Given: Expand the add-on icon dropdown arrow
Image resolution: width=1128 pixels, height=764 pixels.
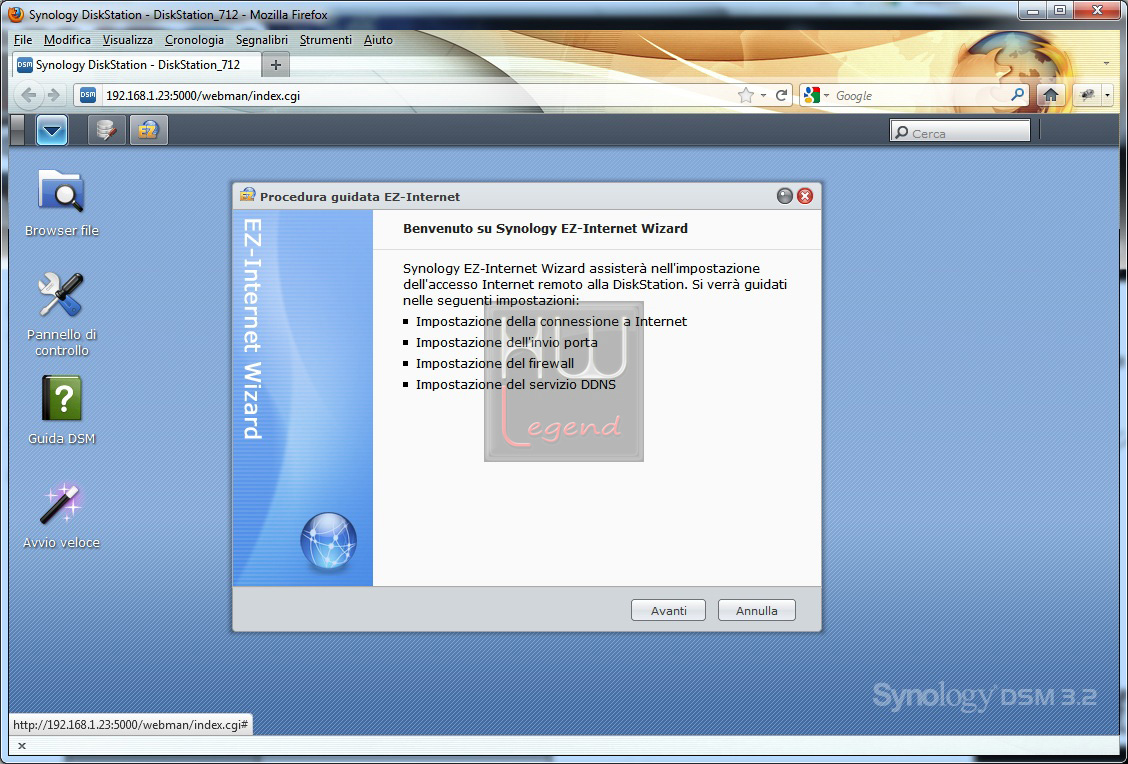Looking at the screenshot, I should click(1107, 95).
